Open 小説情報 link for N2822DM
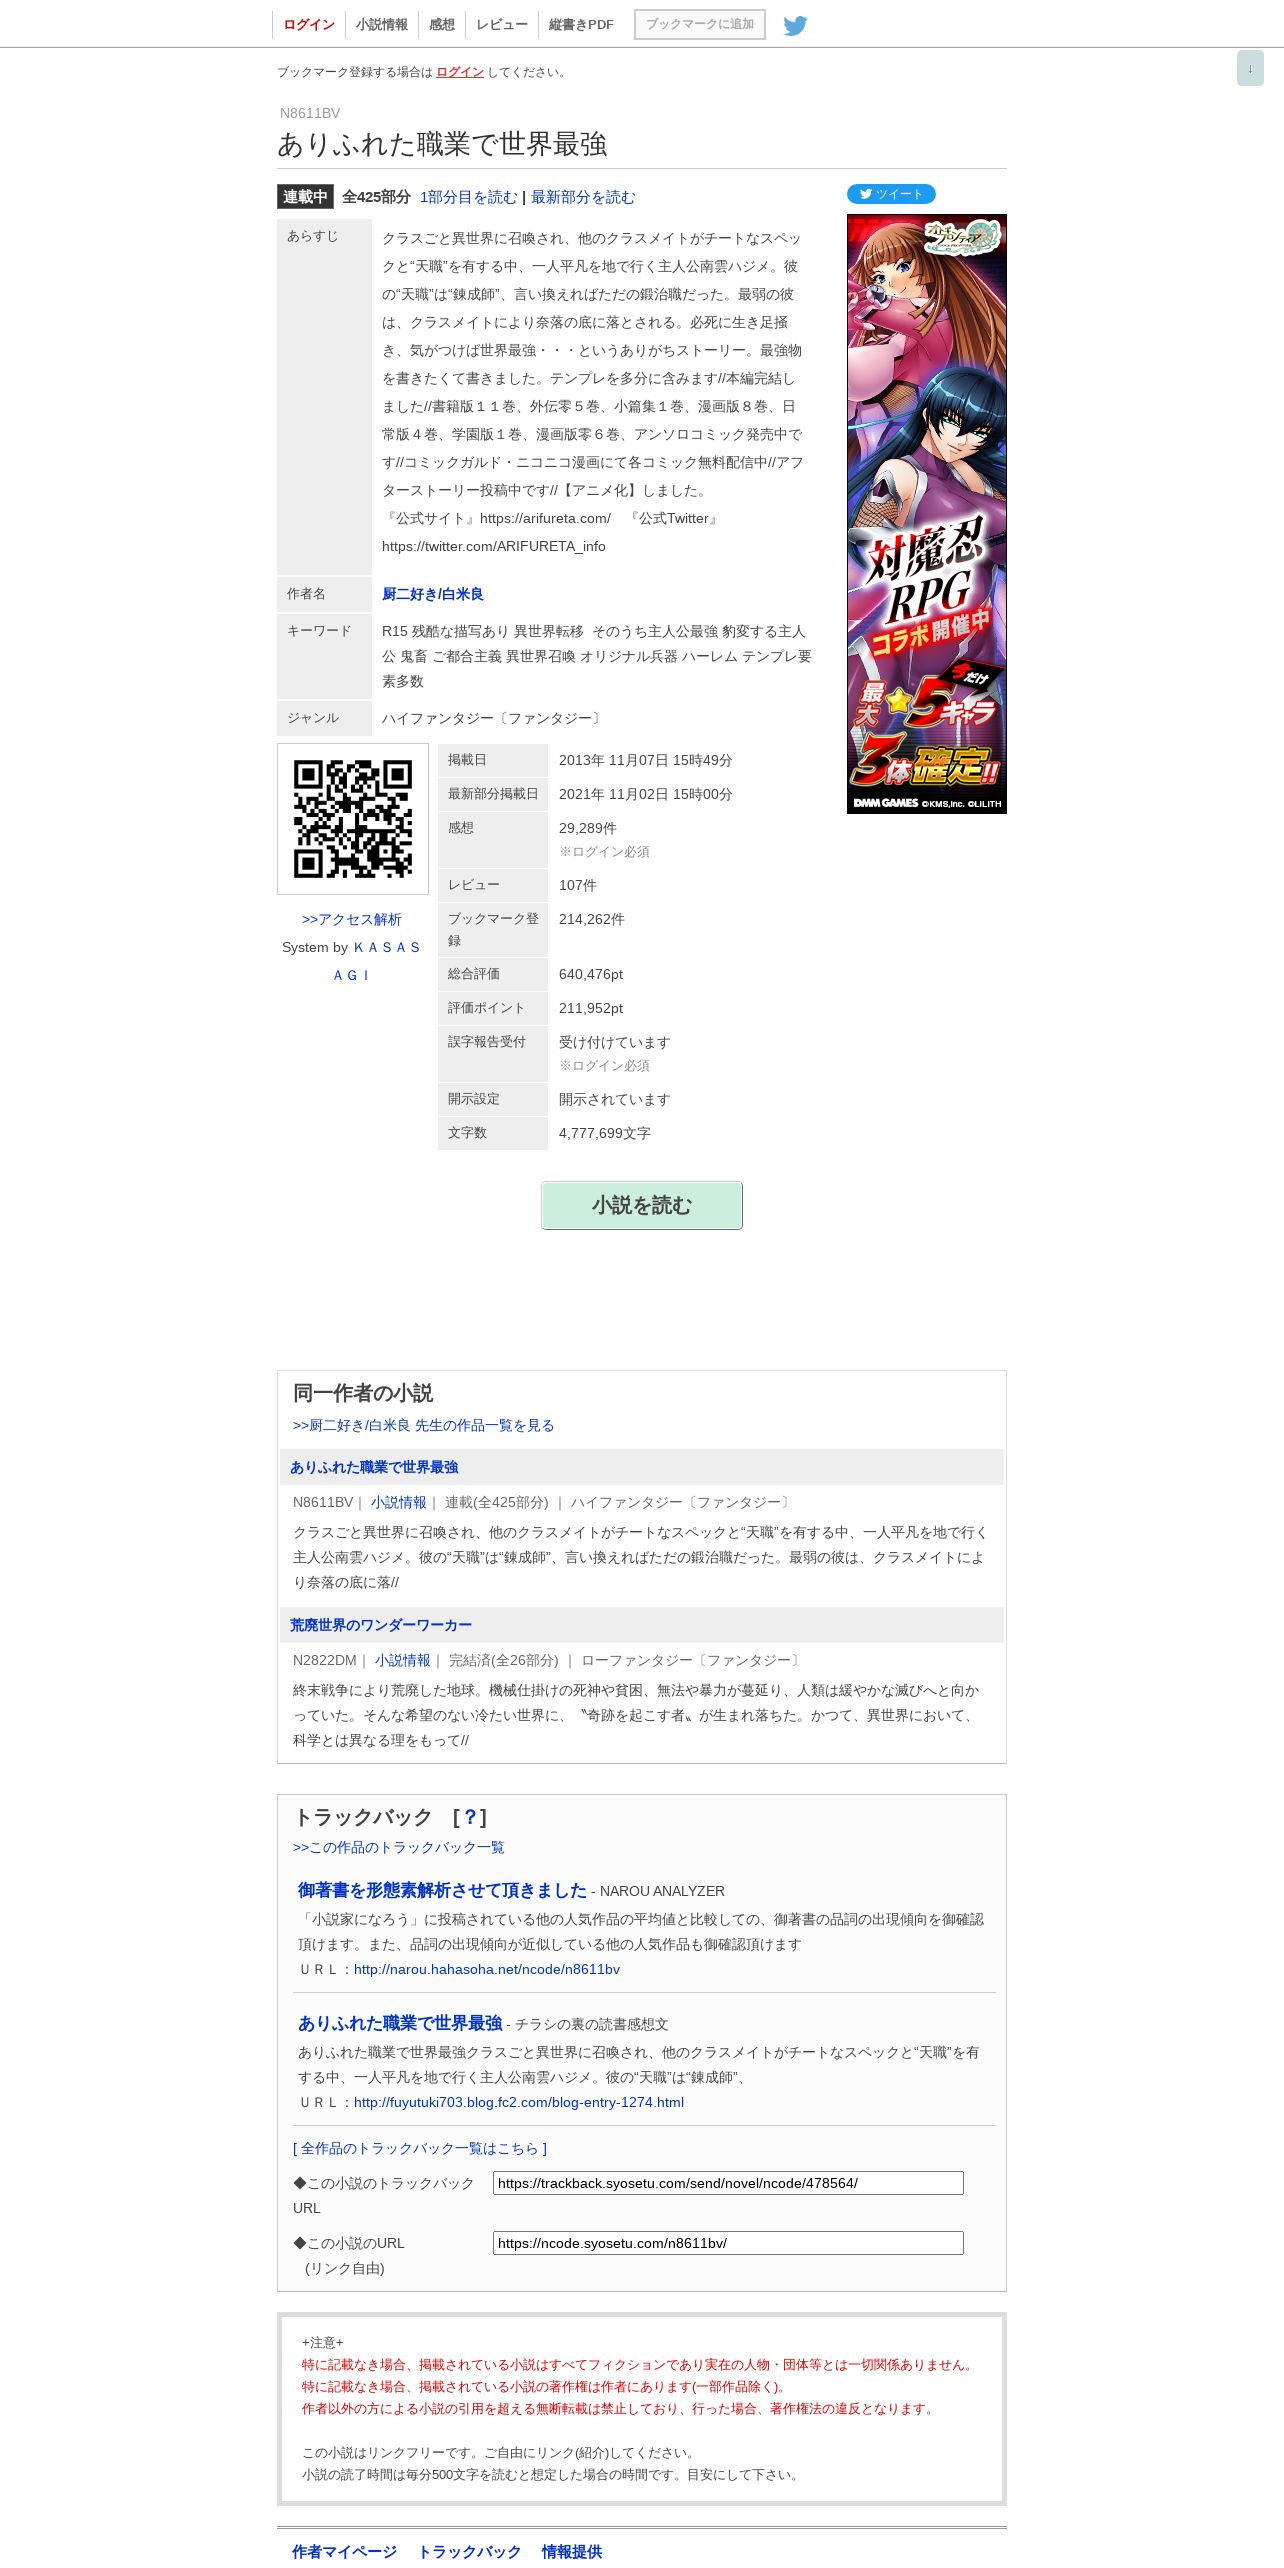 (x=402, y=1660)
